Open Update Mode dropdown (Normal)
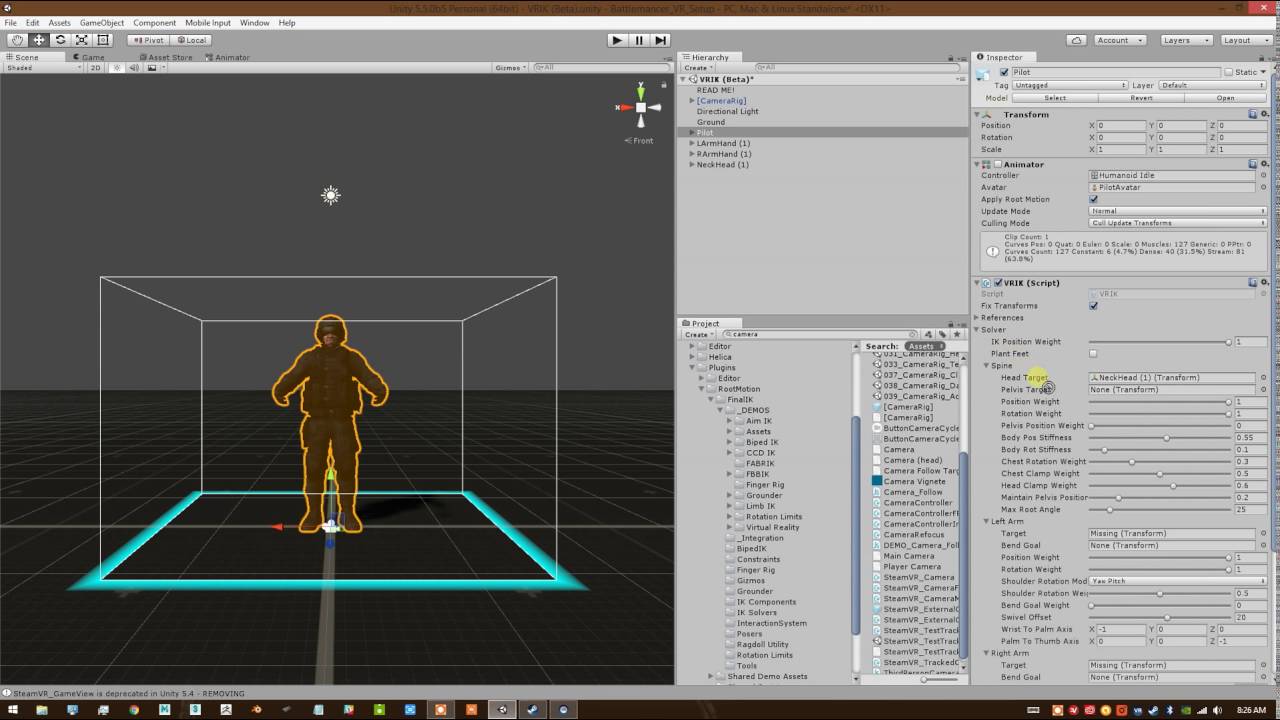Image resolution: width=1280 pixels, height=720 pixels. (x=1178, y=211)
